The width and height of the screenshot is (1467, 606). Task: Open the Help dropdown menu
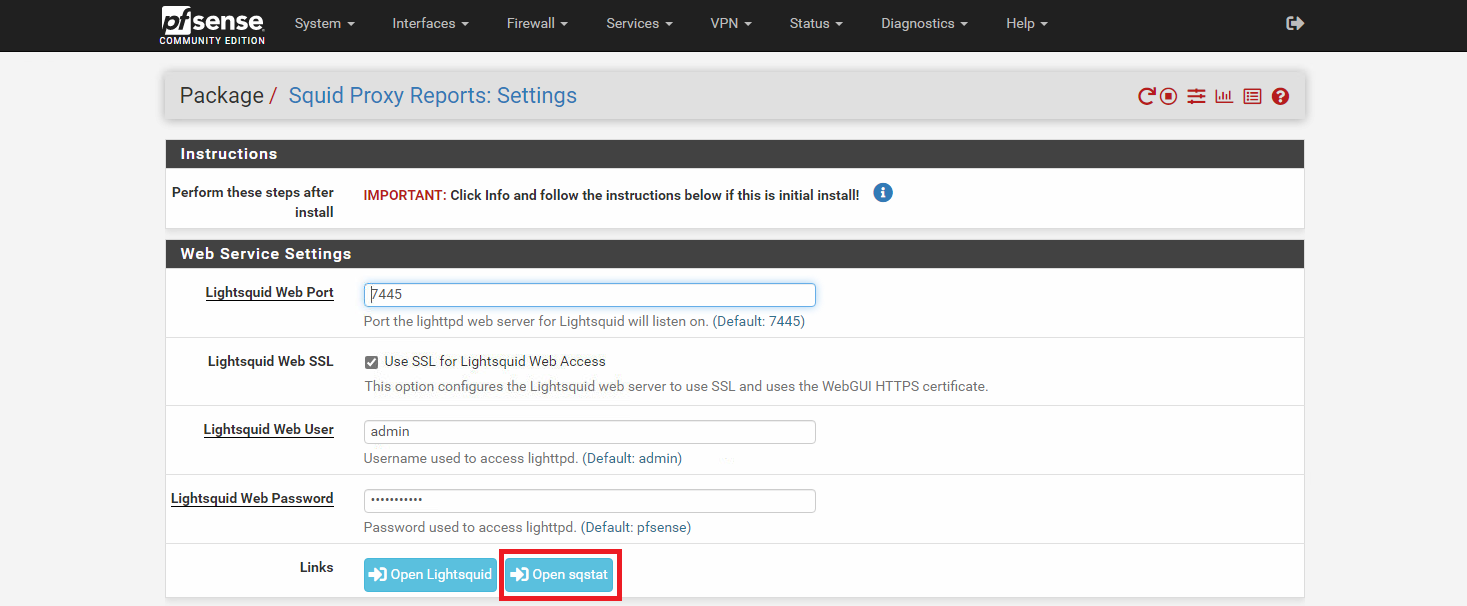1027,23
